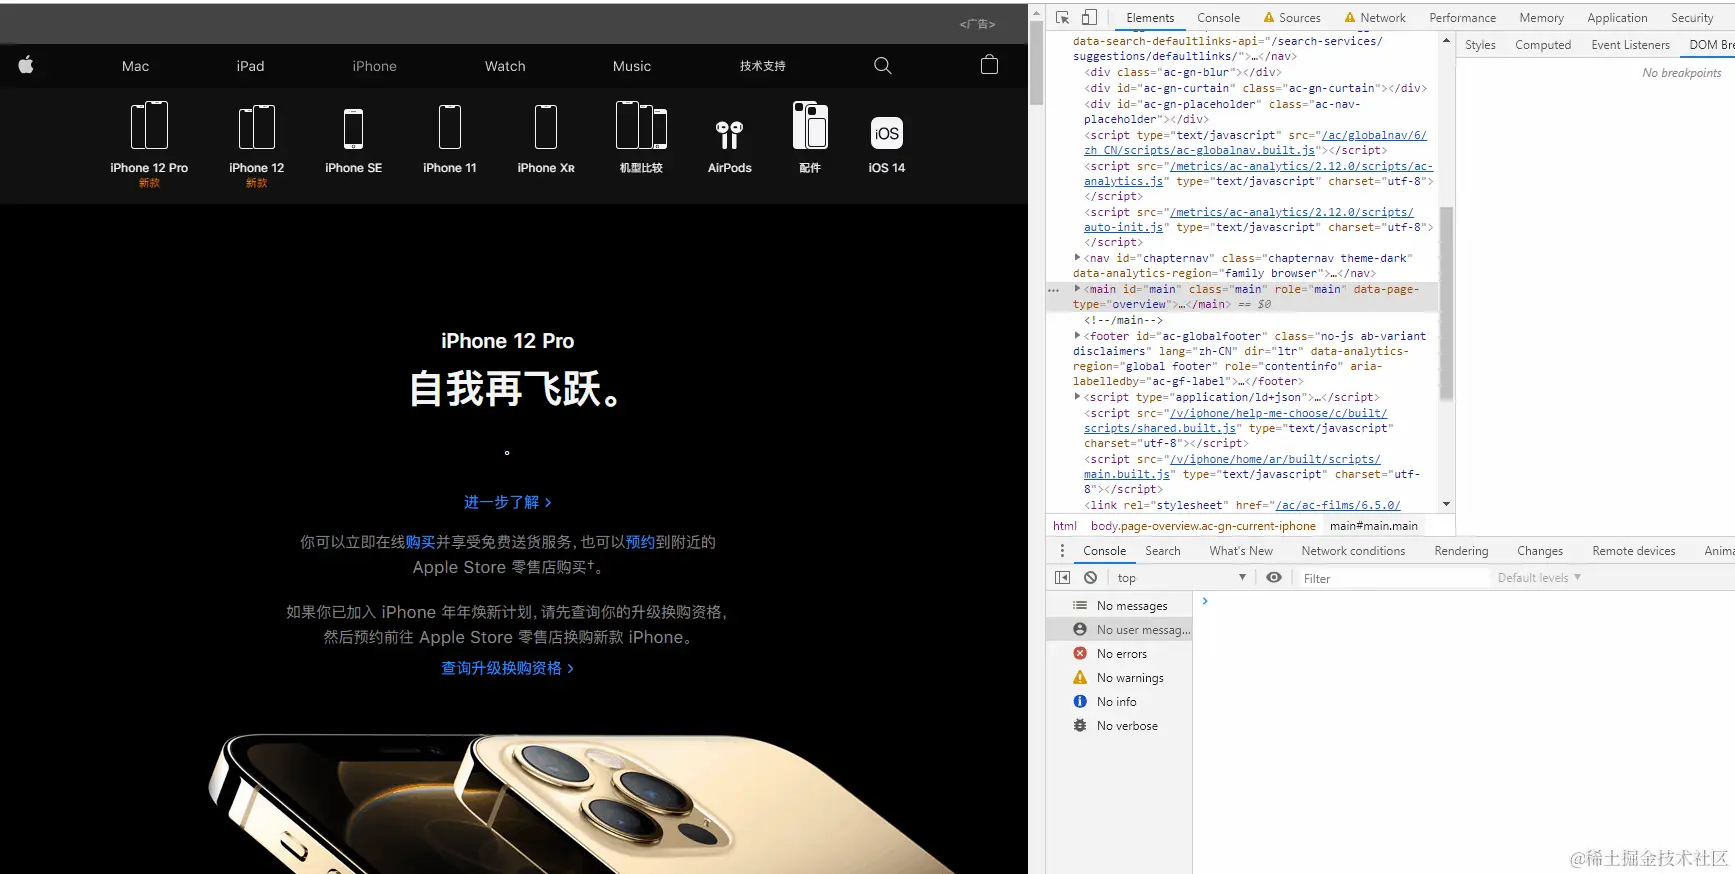Viewport: 1735px width, 874px height.
Task: Click the eye icon for live expression
Action: (1273, 578)
